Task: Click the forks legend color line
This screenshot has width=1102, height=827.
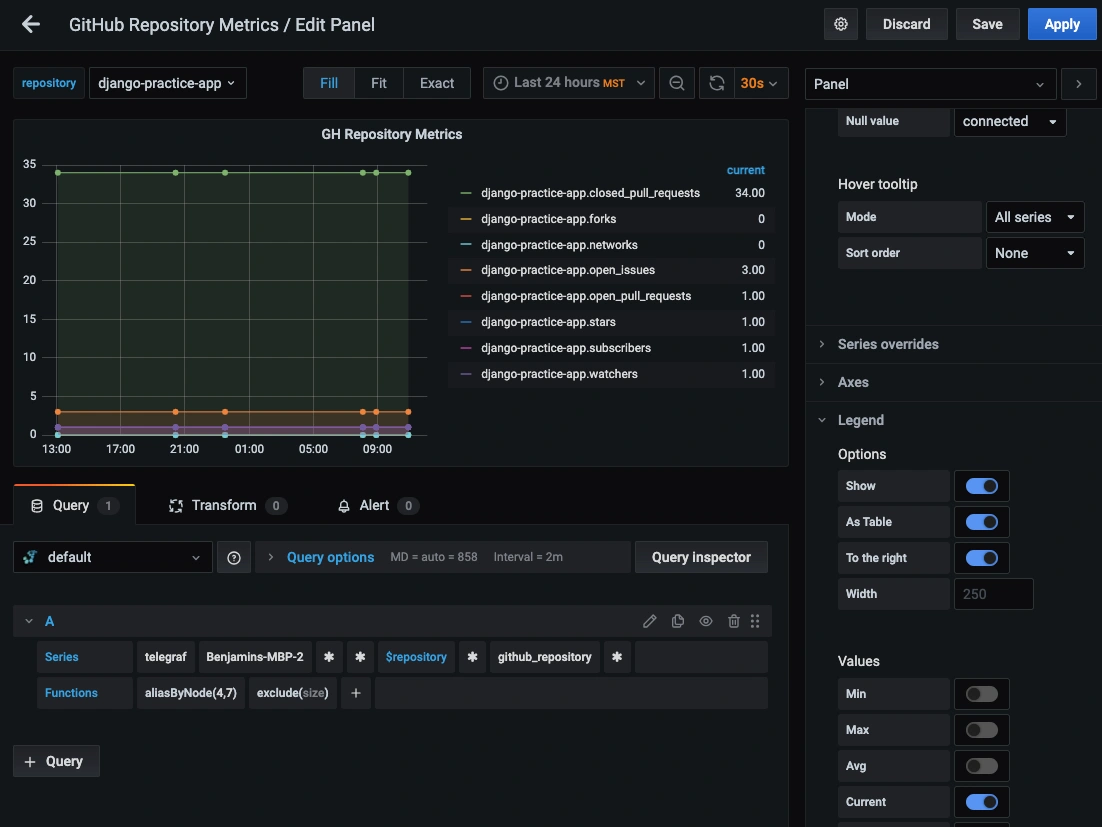Action: tap(465, 219)
